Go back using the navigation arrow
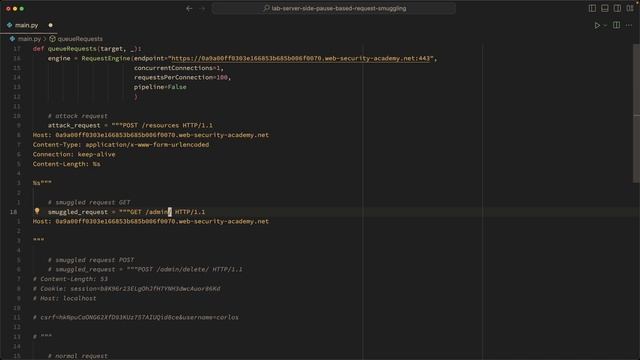This screenshot has height=360, width=640. point(189,8)
